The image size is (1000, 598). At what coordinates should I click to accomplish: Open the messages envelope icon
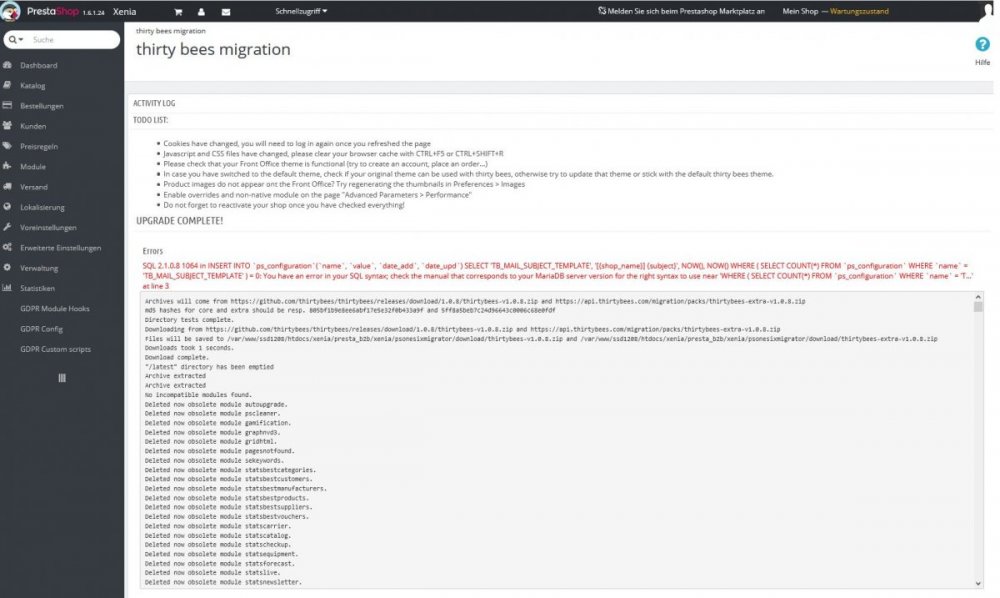(226, 11)
